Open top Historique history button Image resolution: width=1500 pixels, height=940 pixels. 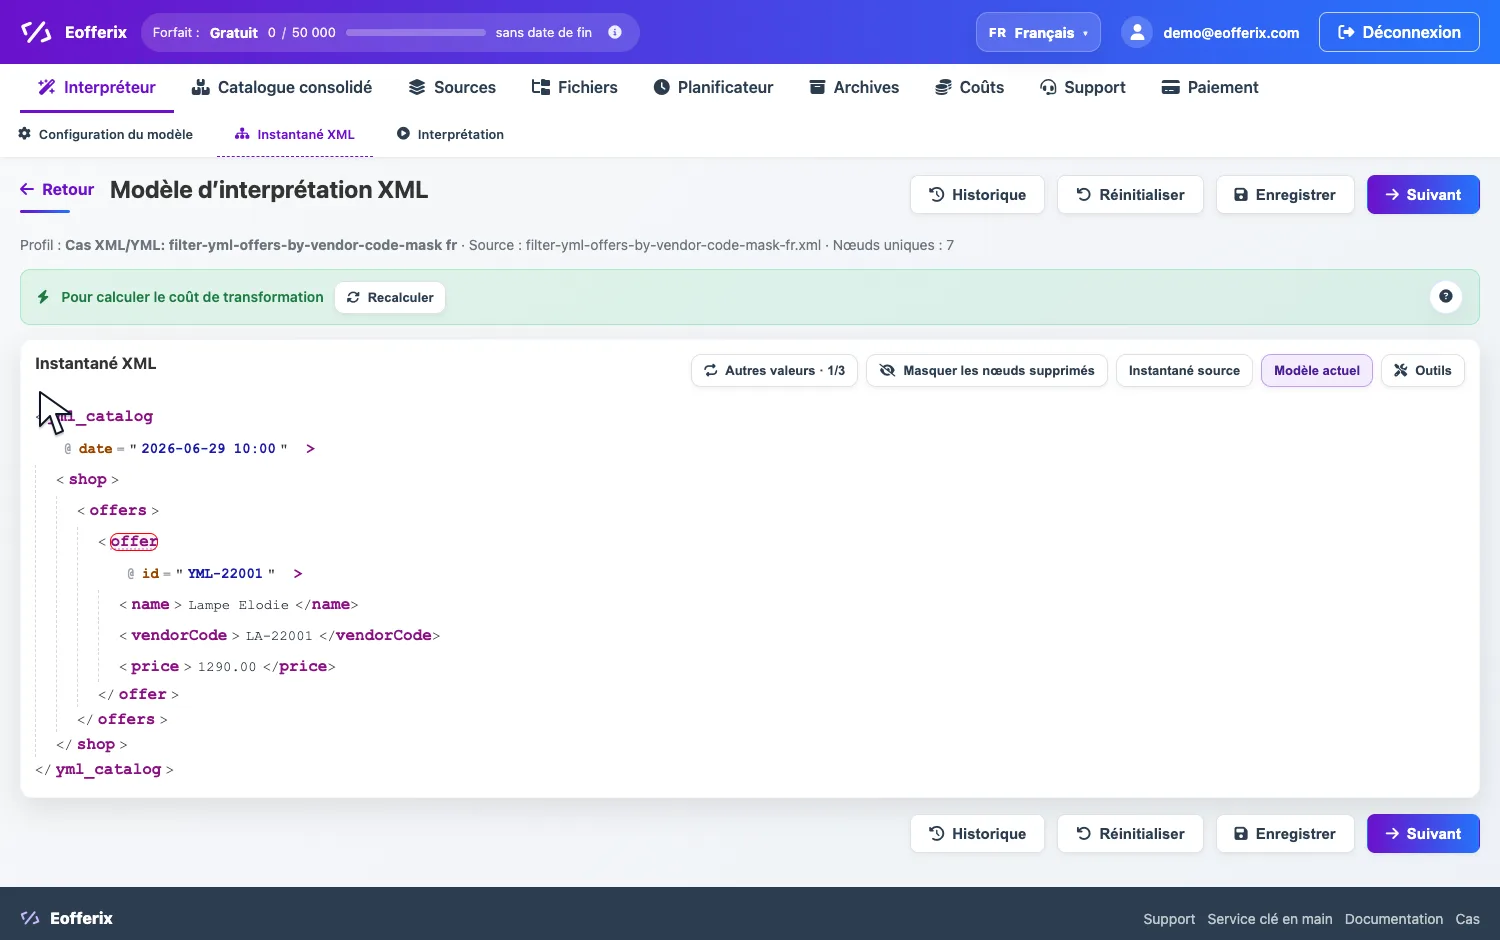click(x=977, y=195)
